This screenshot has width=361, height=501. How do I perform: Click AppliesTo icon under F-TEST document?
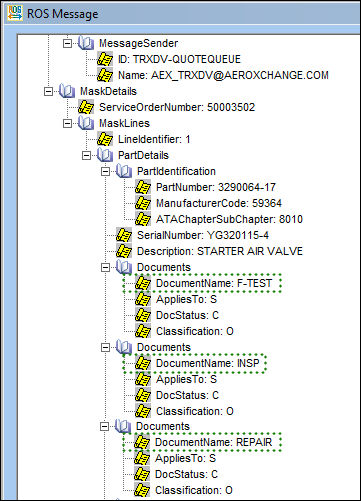pyautogui.click(x=143, y=299)
